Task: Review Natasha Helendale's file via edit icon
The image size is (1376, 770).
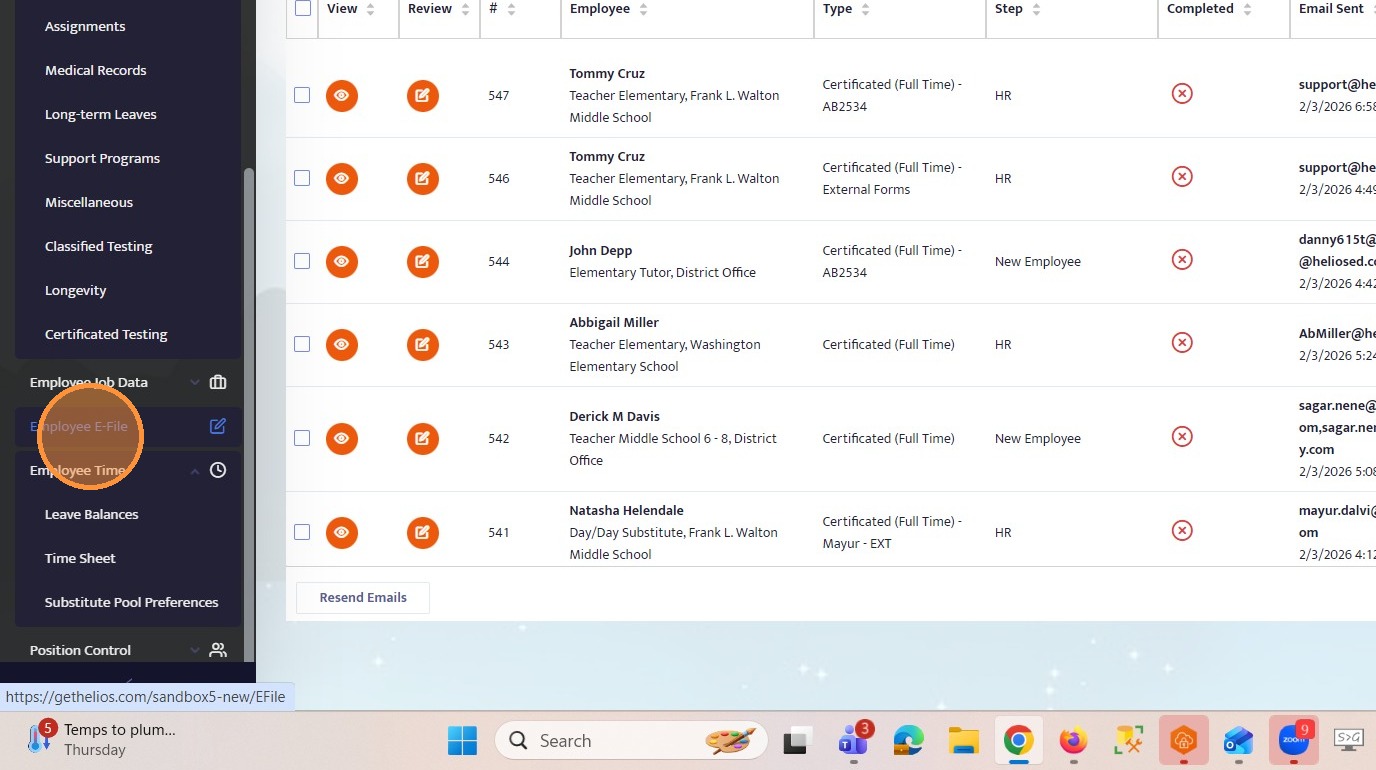Action: [x=423, y=533]
